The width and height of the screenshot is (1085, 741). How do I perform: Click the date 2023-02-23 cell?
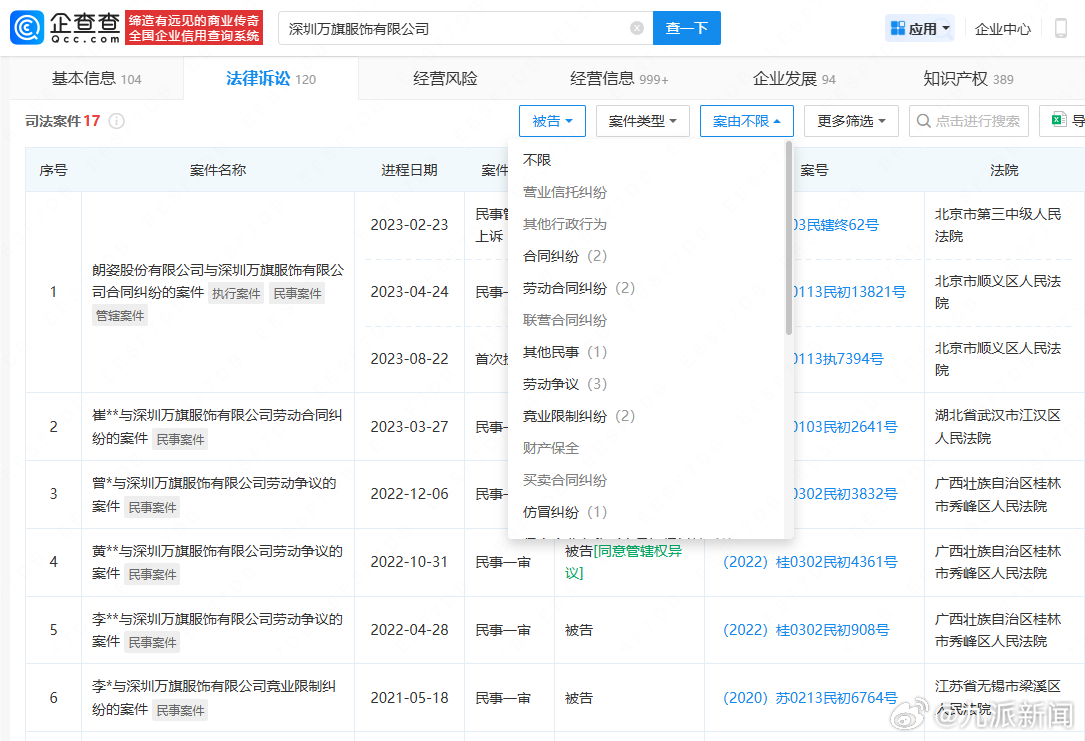(x=409, y=225)
